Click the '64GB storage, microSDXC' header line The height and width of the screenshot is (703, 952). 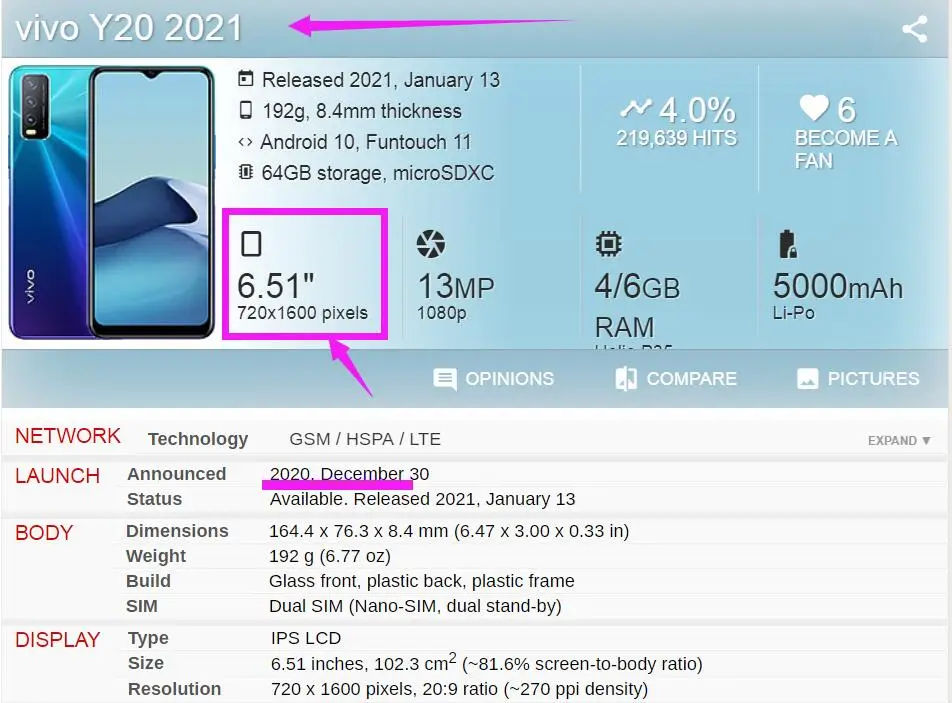(x=378, y=173)
